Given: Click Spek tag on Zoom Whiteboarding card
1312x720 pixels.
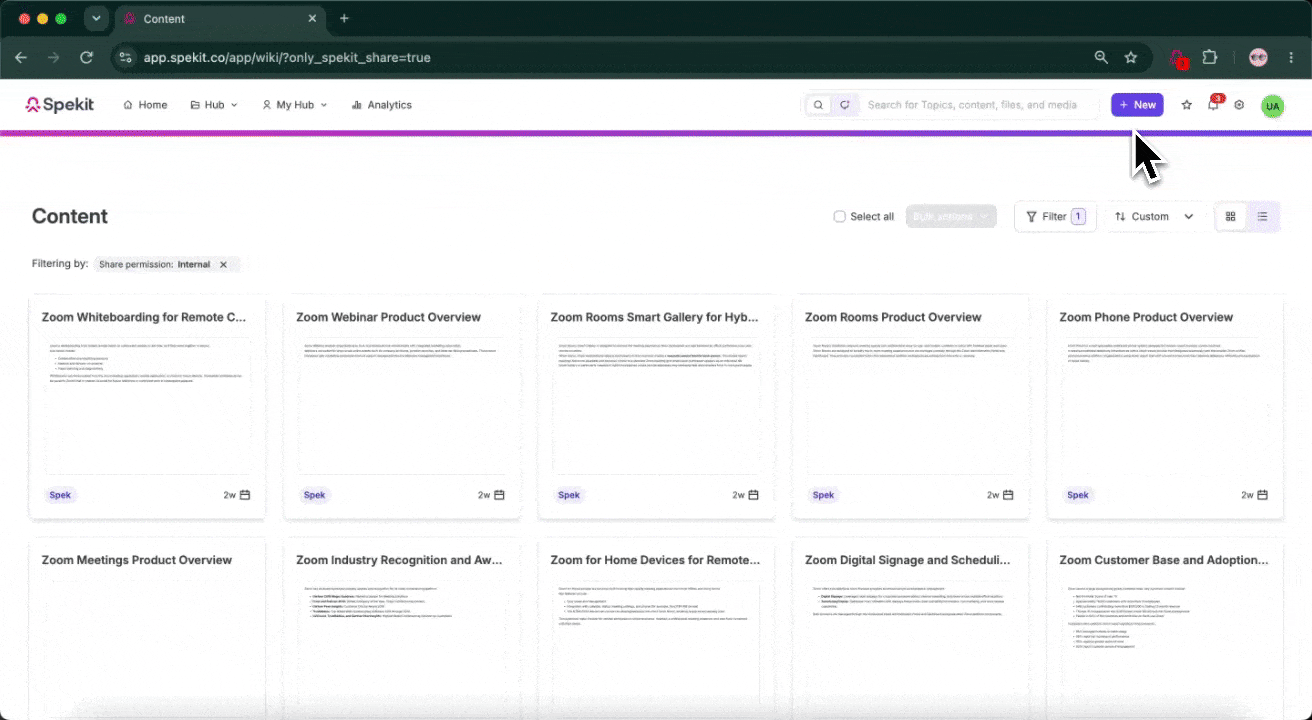Looking at the screenshot, I should point(61,495).
